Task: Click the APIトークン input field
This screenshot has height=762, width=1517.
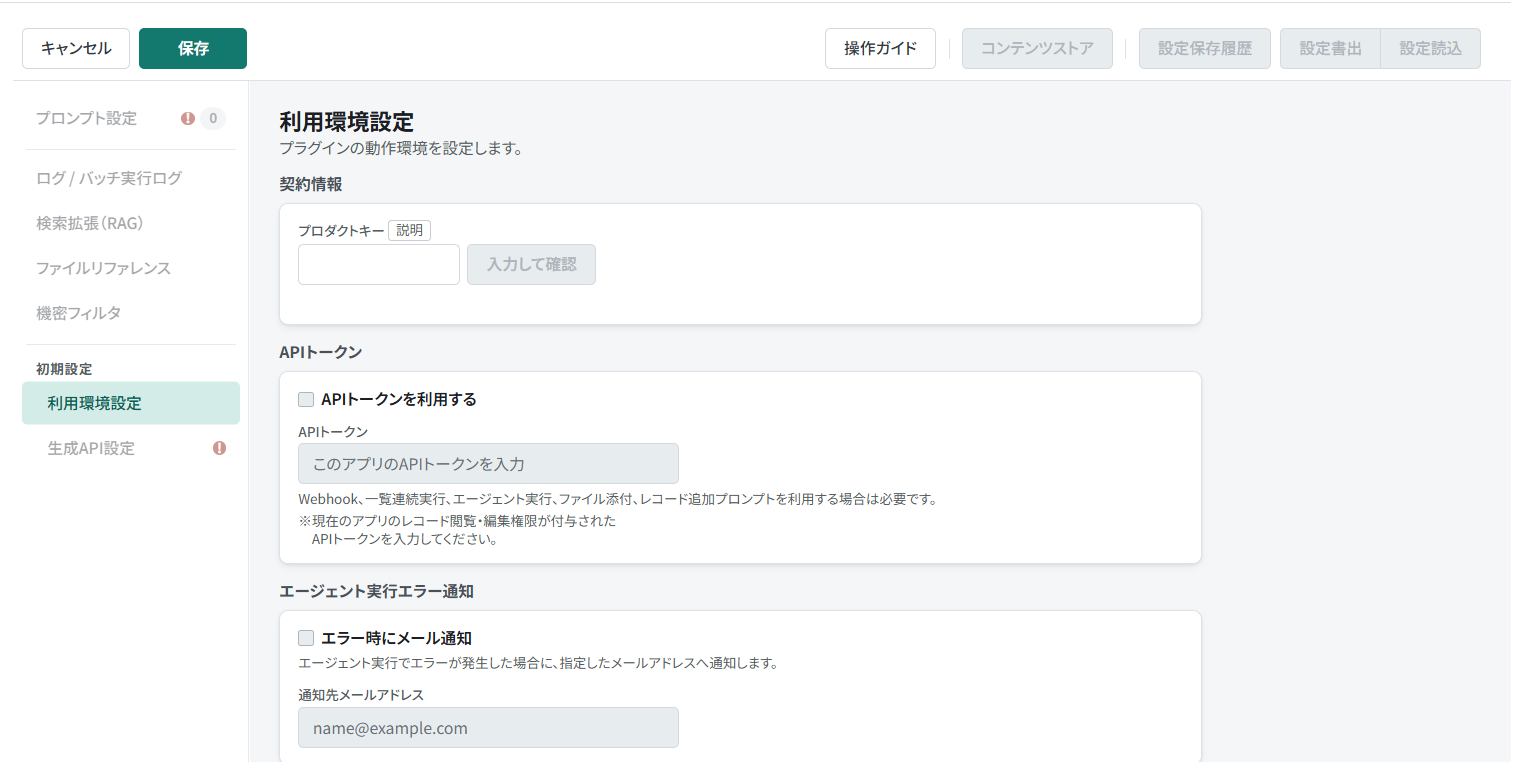Action: tap(488, 464)
